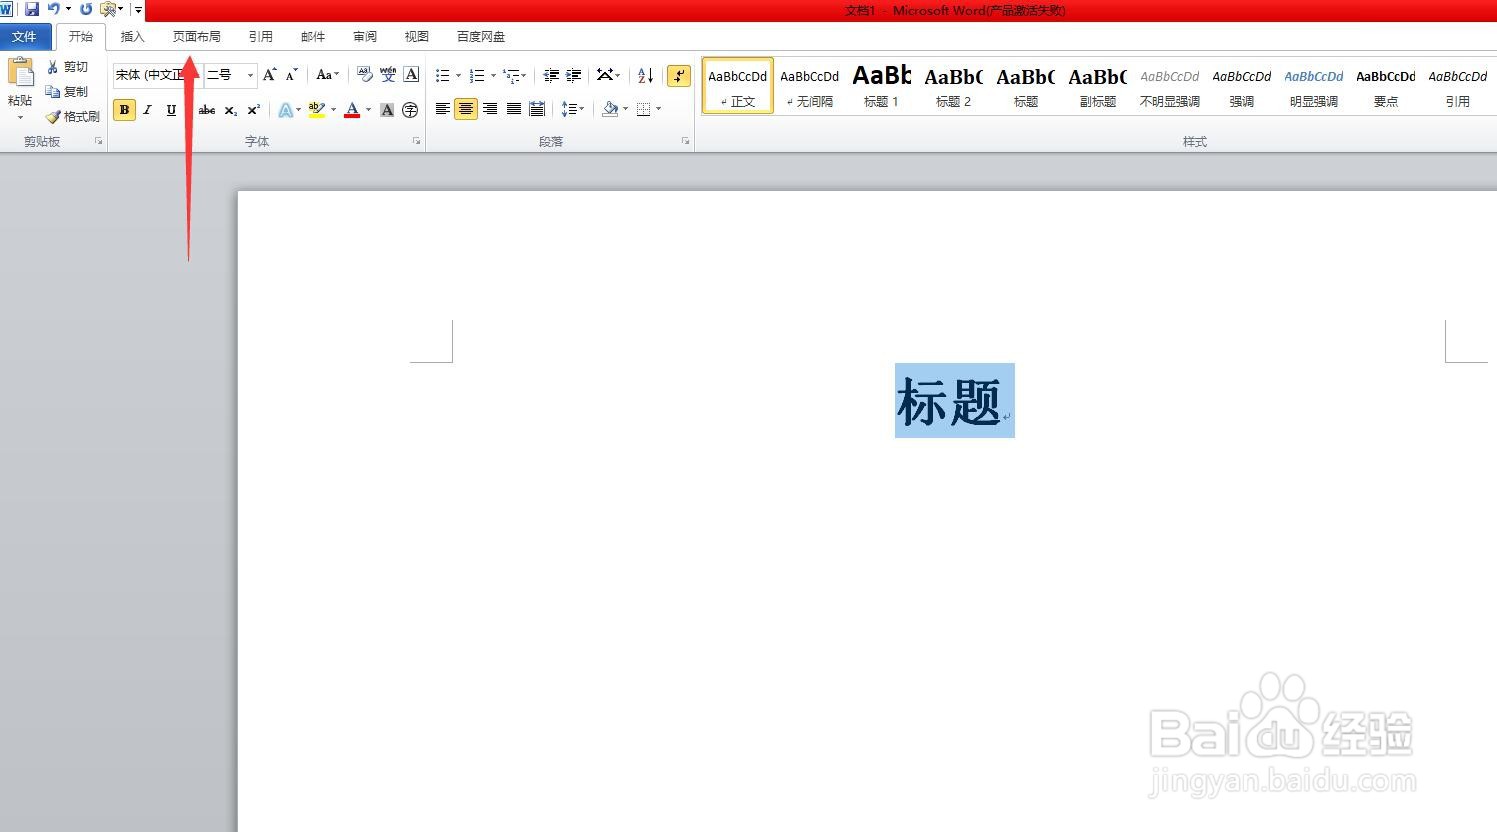Click 剪切 cut button
This screenshot has width=1497, height=832.
pos(68,67)
